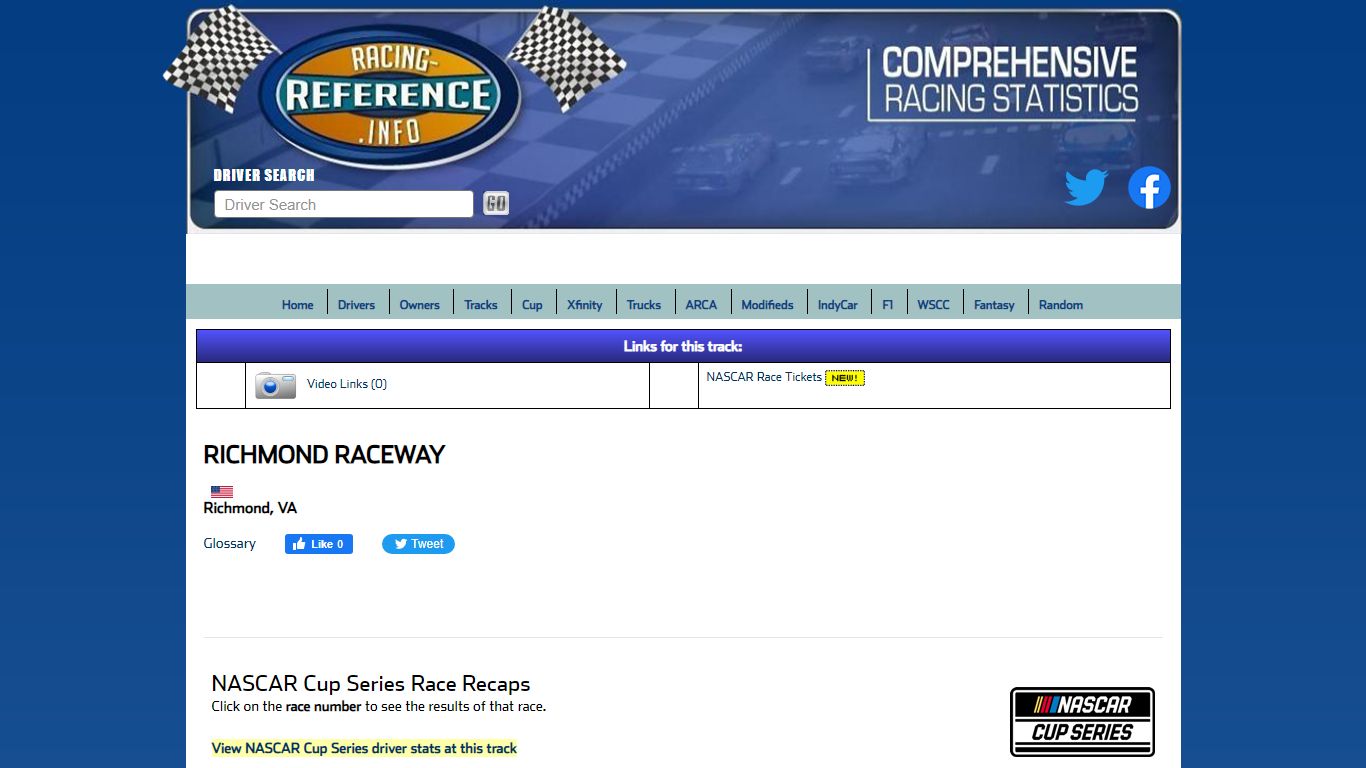The width and height of the screenshot is (1366, 768).
Task: Open the Glossary link
Action: (x=229, y=544)
